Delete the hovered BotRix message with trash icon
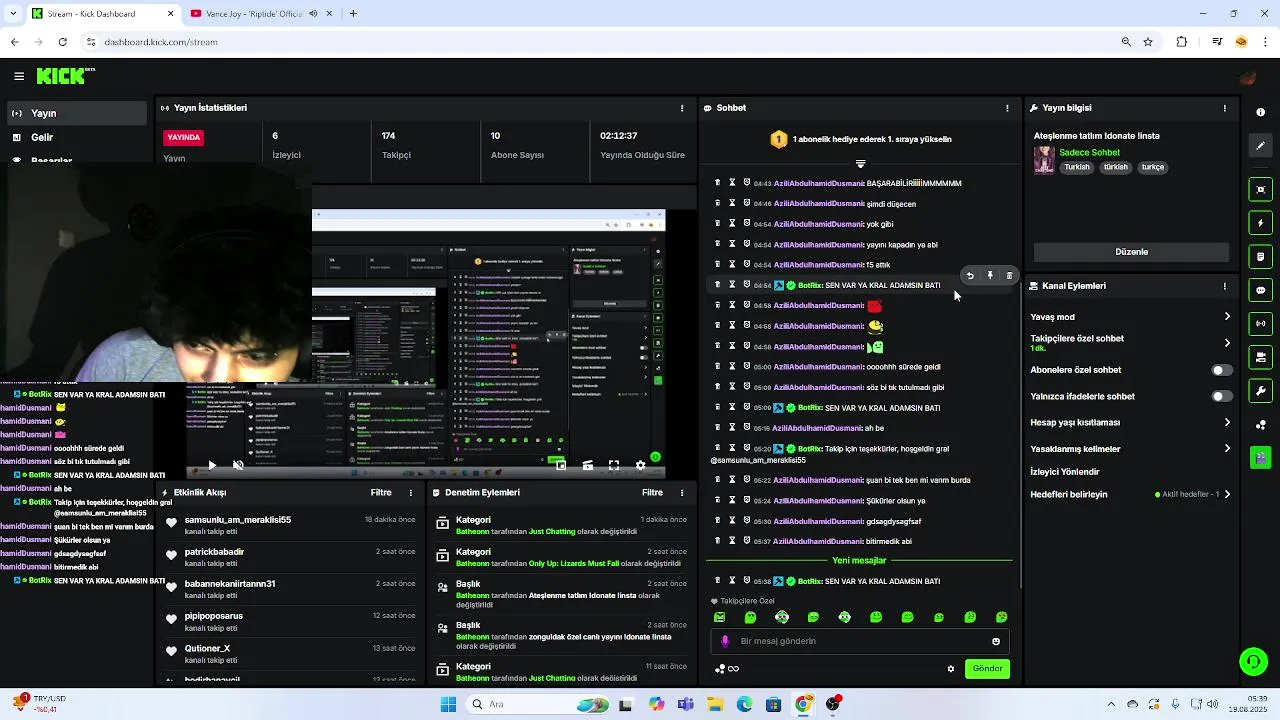The height and width of the screenshot is (720, 1280). (x=1009, y=276)
